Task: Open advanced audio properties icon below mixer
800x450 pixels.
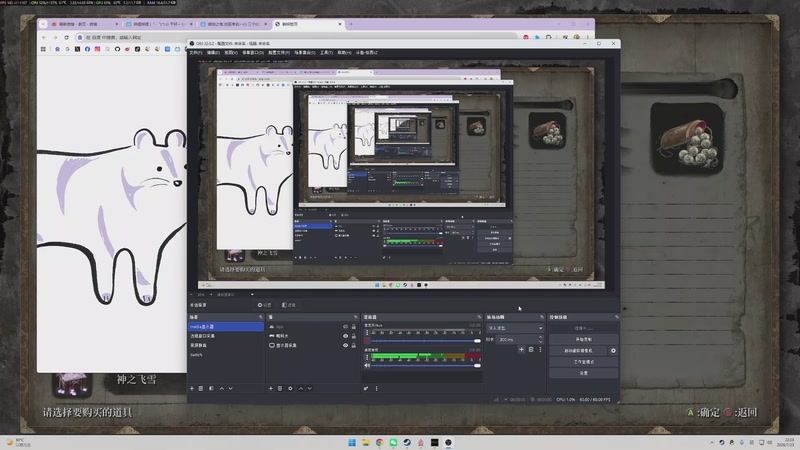Action: coord(366,388)
